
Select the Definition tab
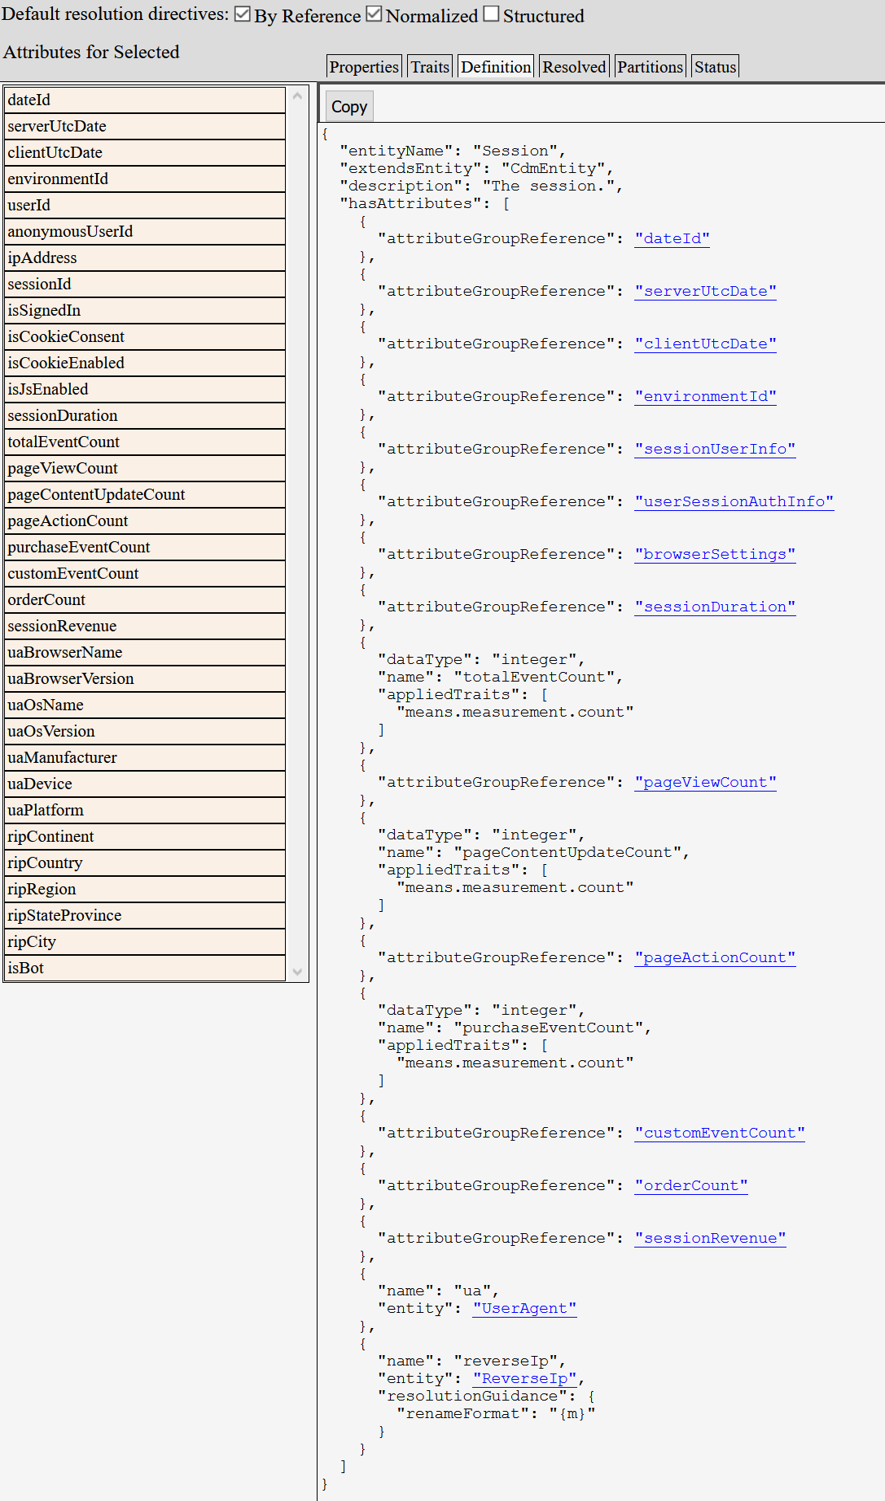(x=496, y=67)
